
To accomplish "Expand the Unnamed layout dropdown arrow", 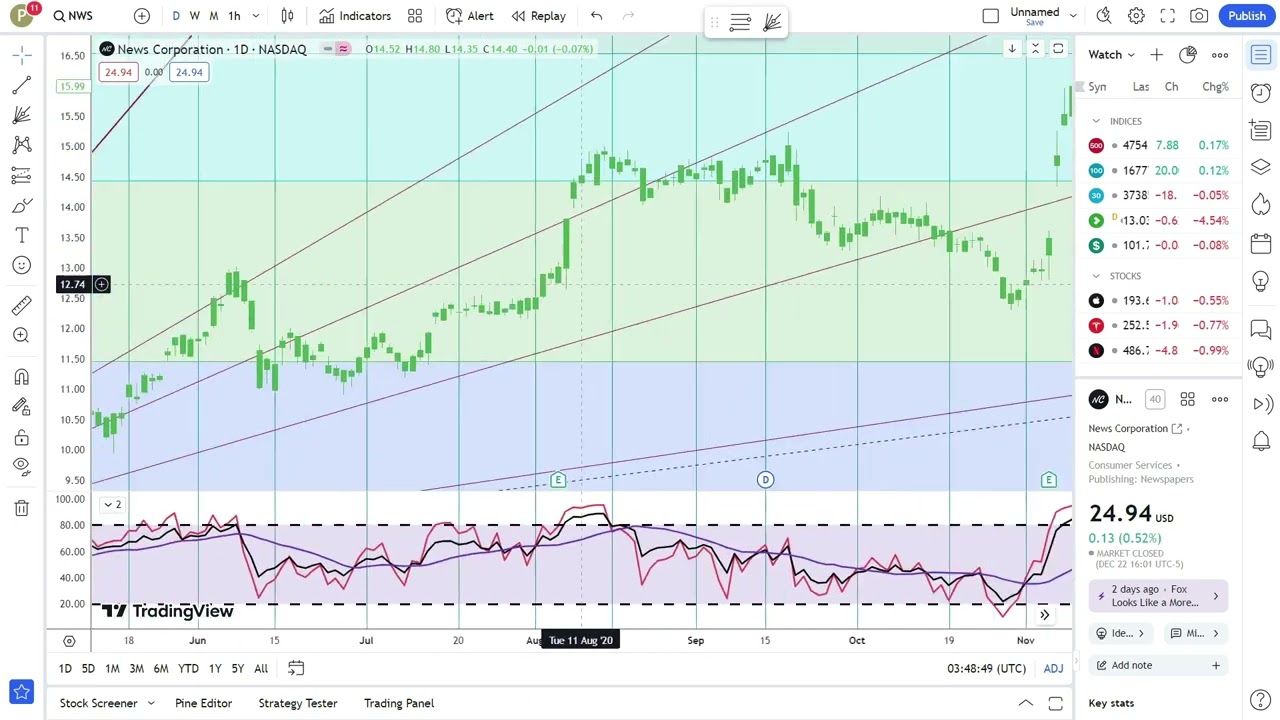I will coord(1073,16).
